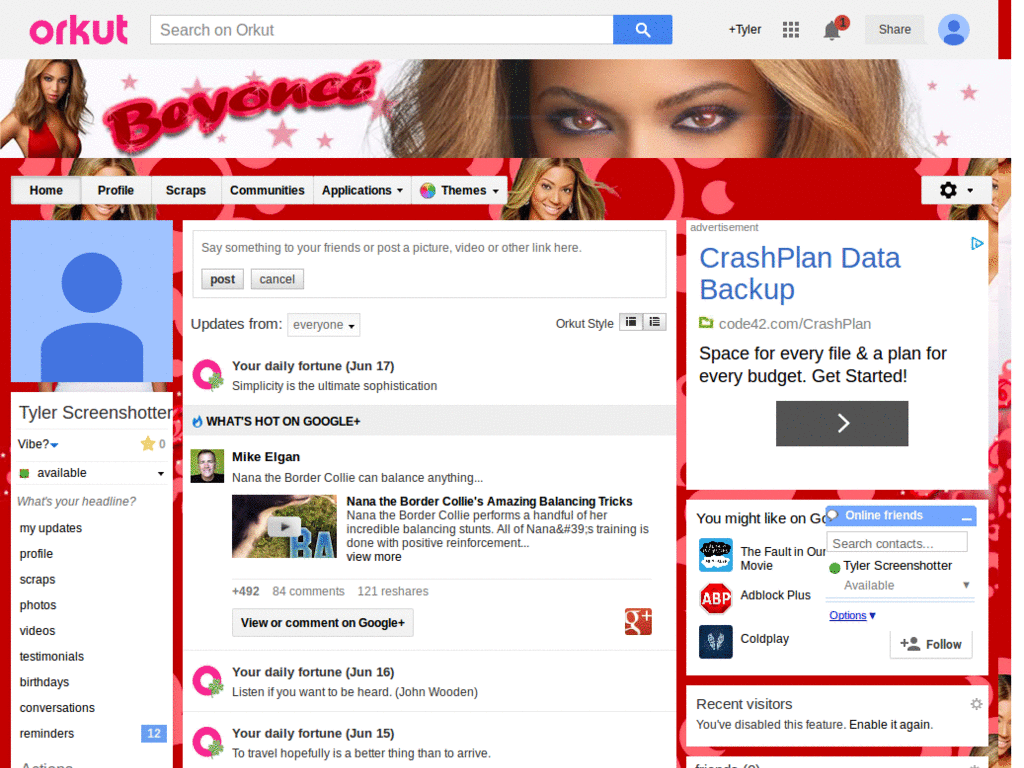The width and height of the screenshot is (1024, 768).
Task: Click +Tyler in the header
Action: tap(744, 29)
